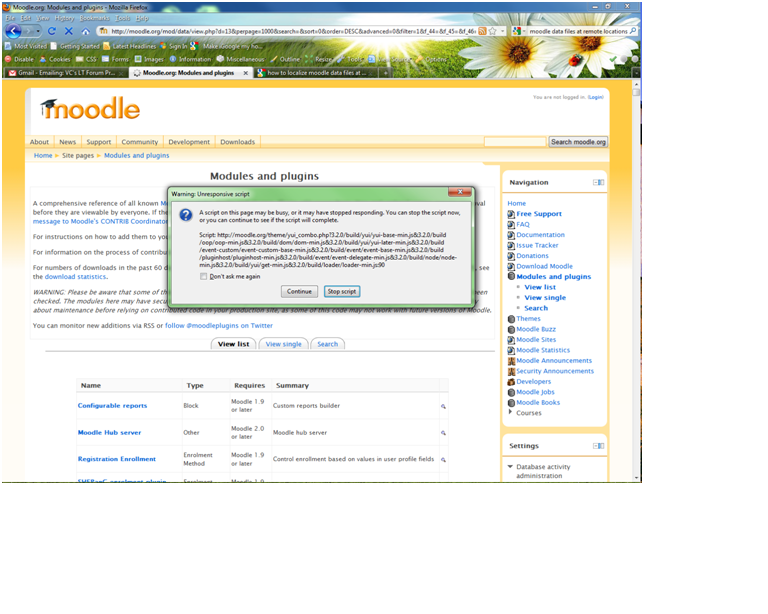Screen dimensions: 768x614
Task: Click the RSS feed icon in address bar
Action: [x=482, y=31]
